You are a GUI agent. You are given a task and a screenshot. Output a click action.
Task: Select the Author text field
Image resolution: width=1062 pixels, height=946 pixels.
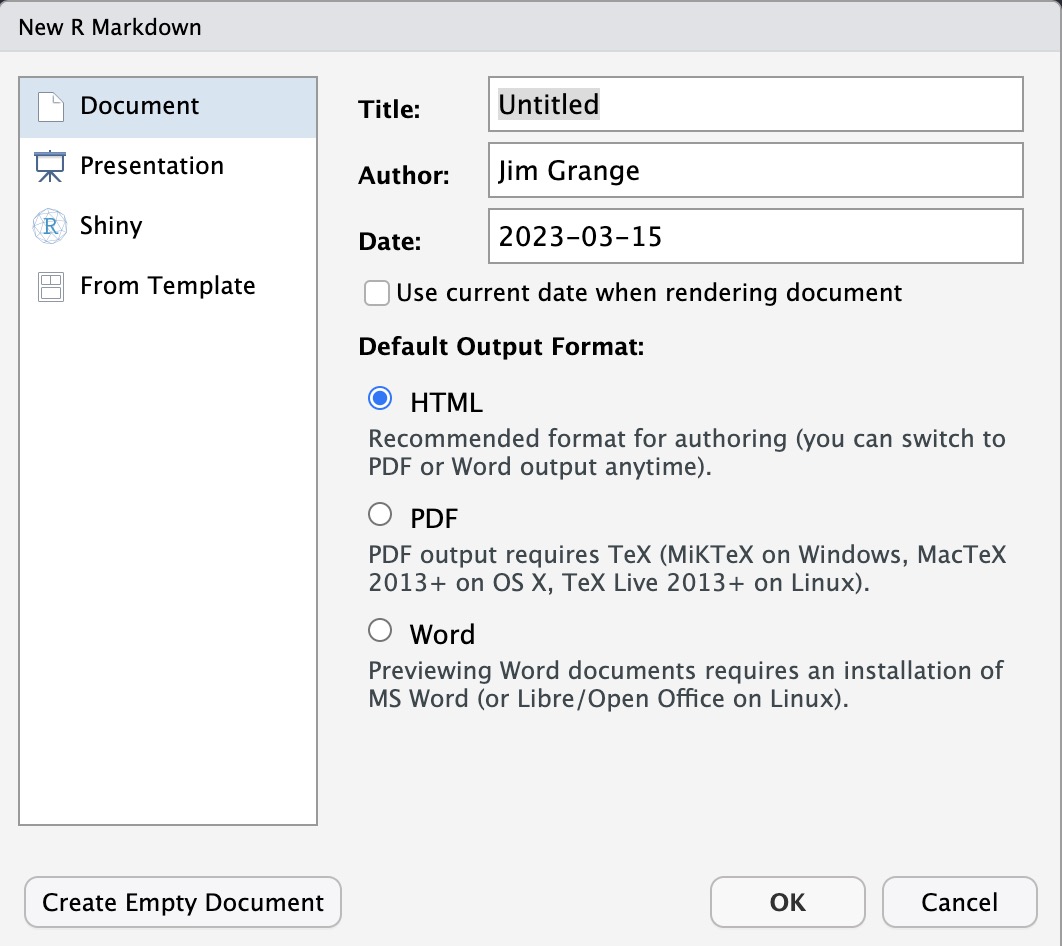754,170
